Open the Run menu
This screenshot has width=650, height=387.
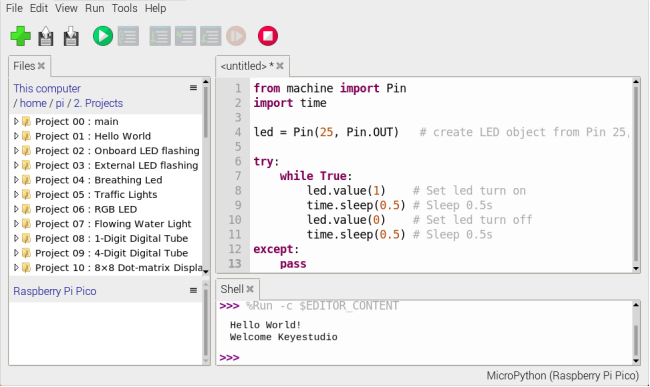coord(95,8)
